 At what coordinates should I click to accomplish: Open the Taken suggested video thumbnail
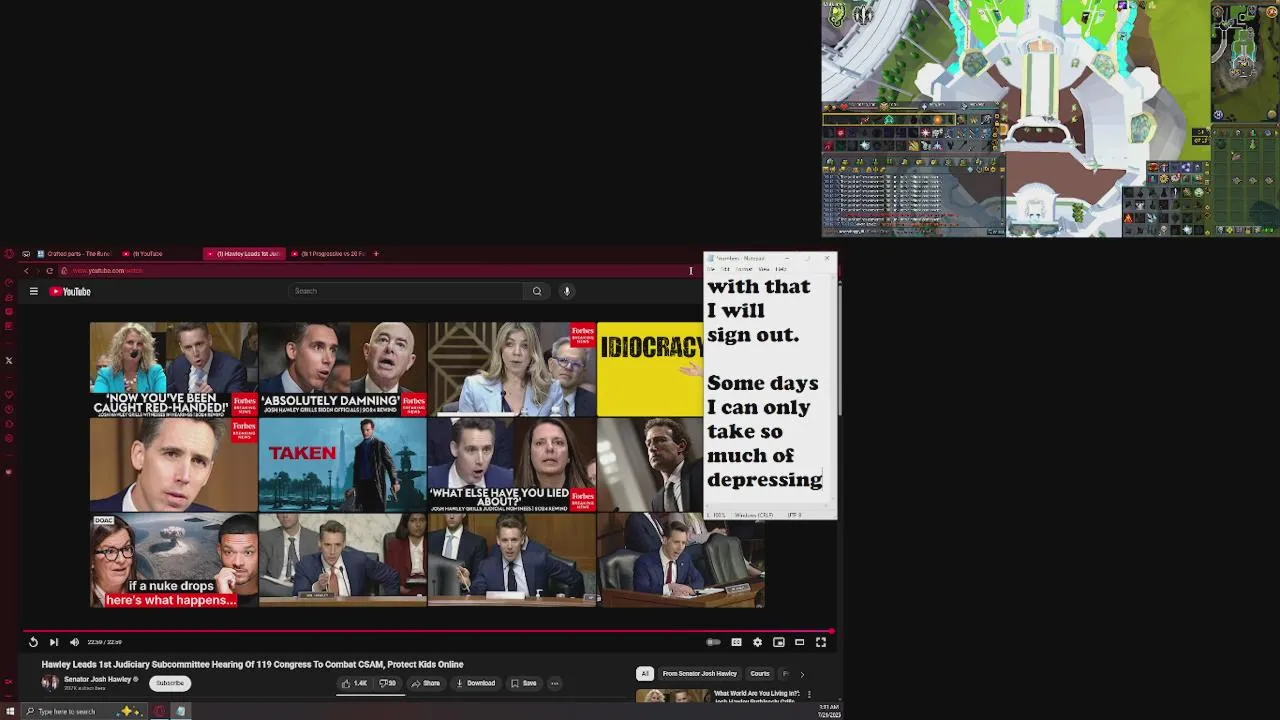click(342, 465)
